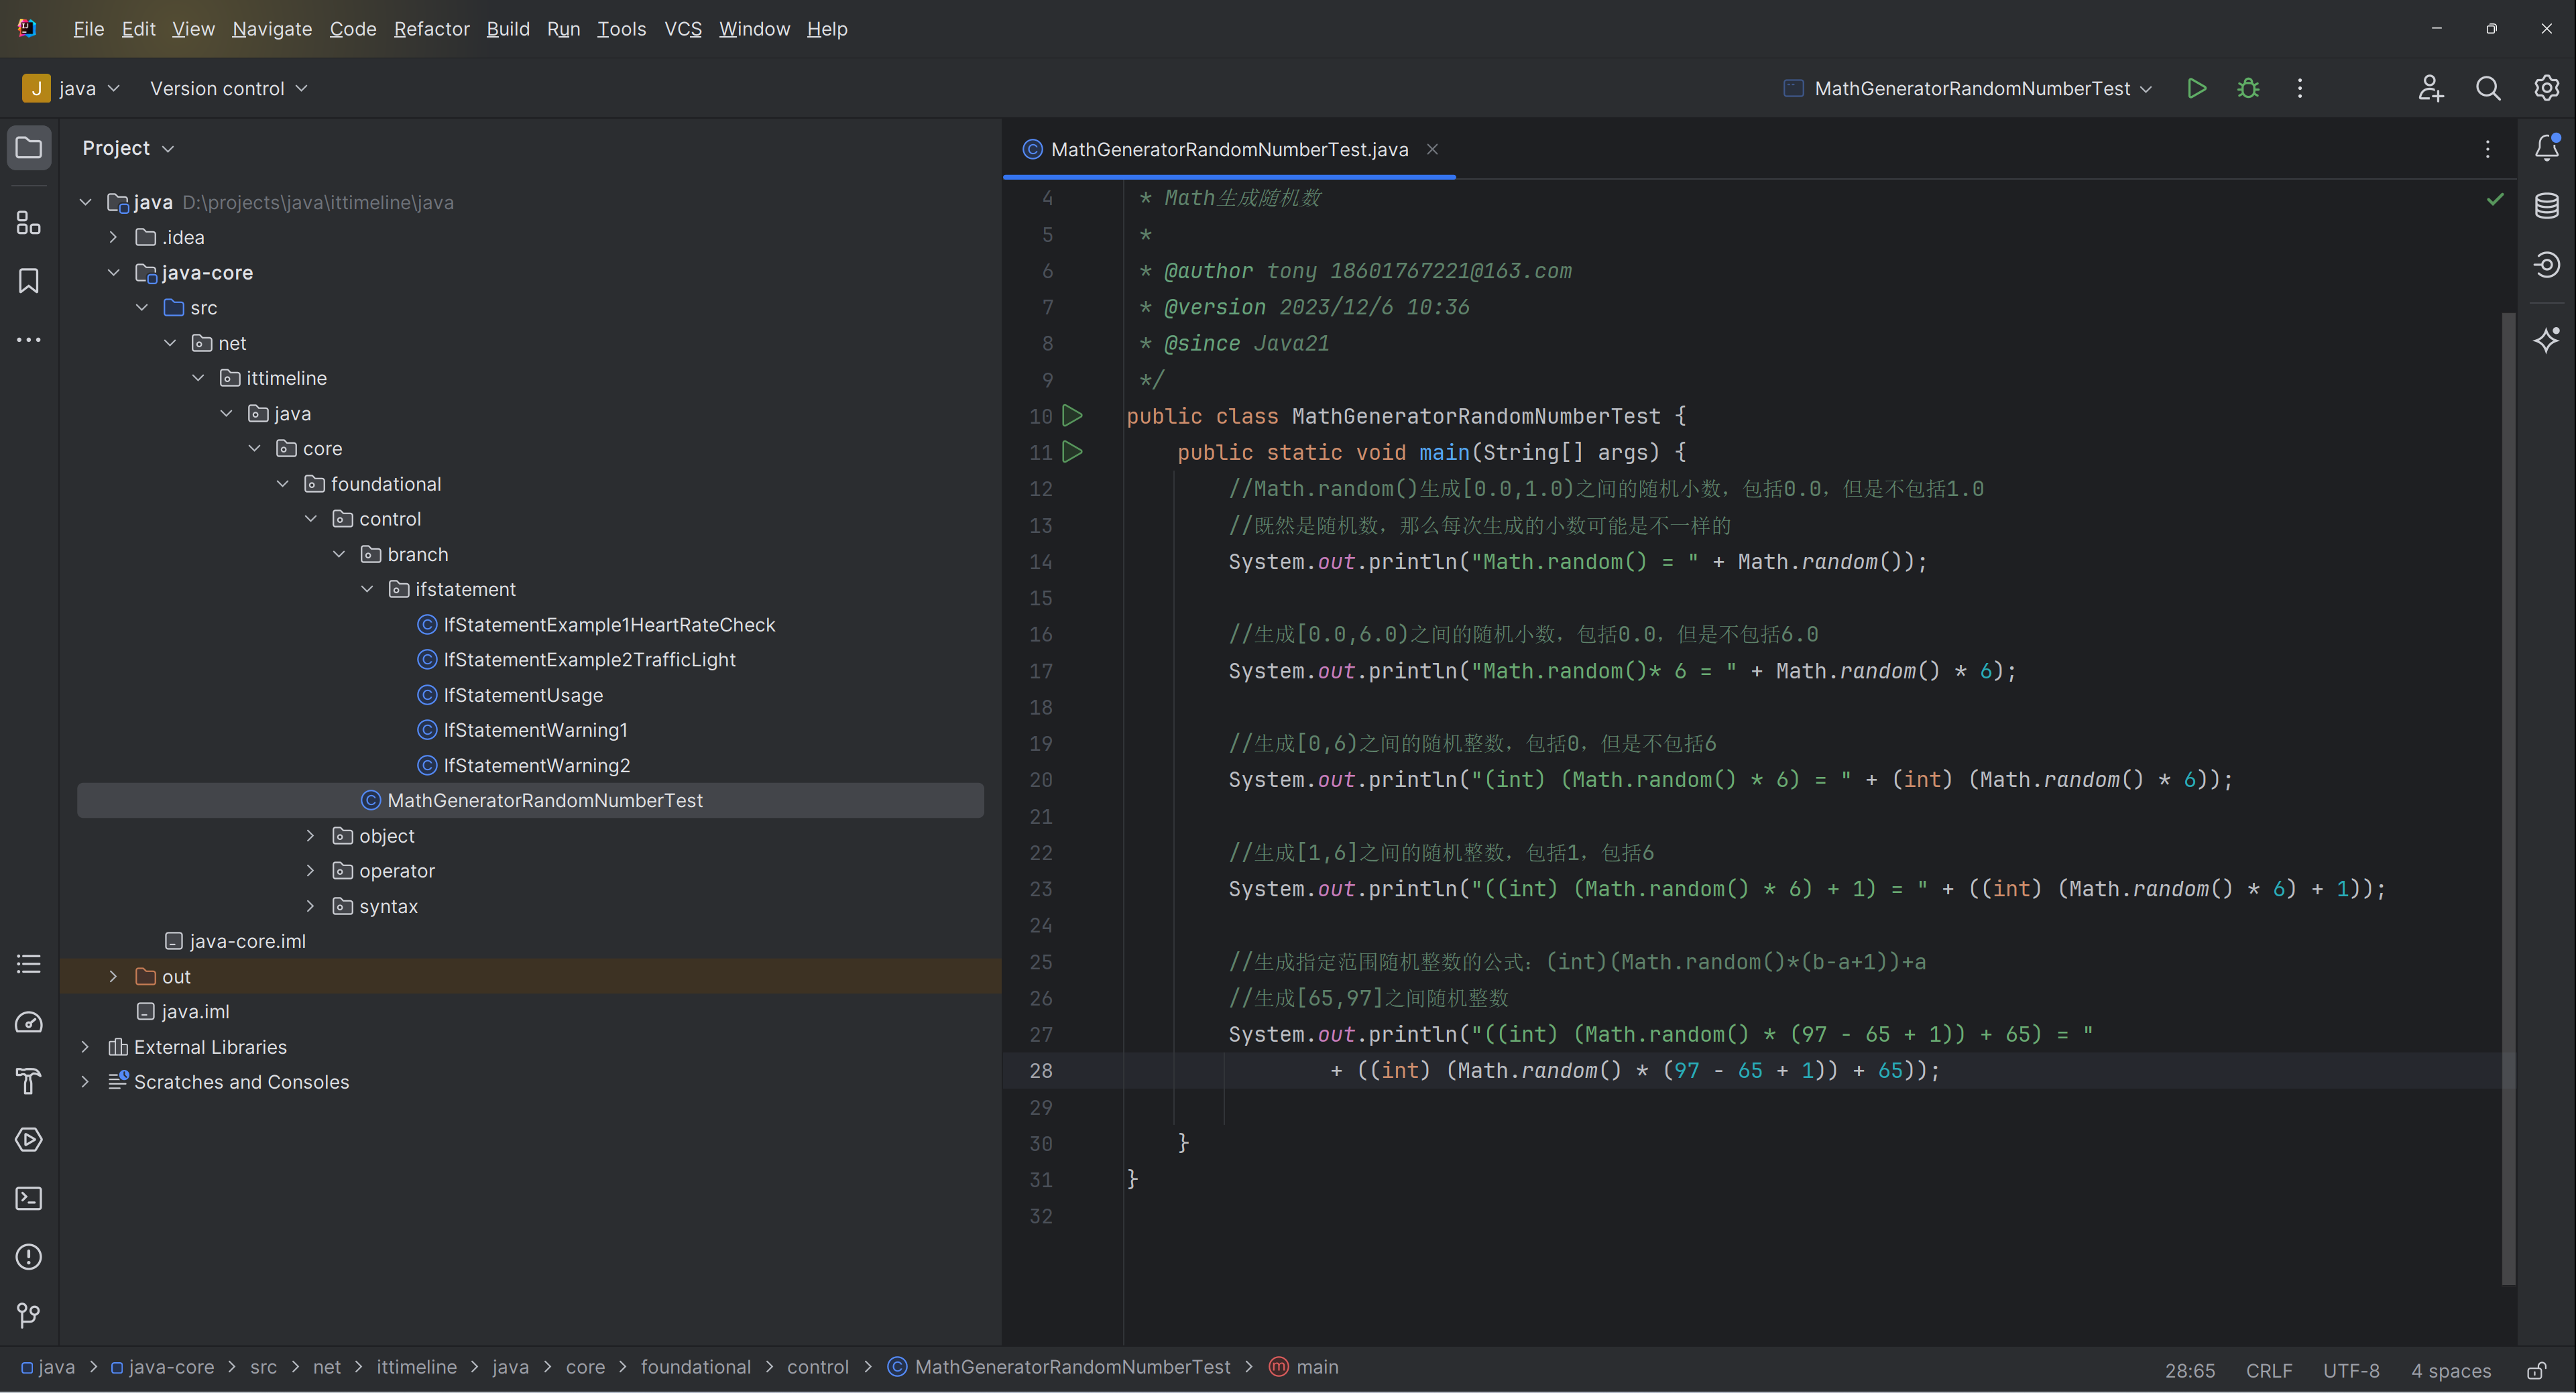This screenshot has width=2576, height=1393.
Task: Open the Bookmarks tool window icon
Action: tap(29, 281)
